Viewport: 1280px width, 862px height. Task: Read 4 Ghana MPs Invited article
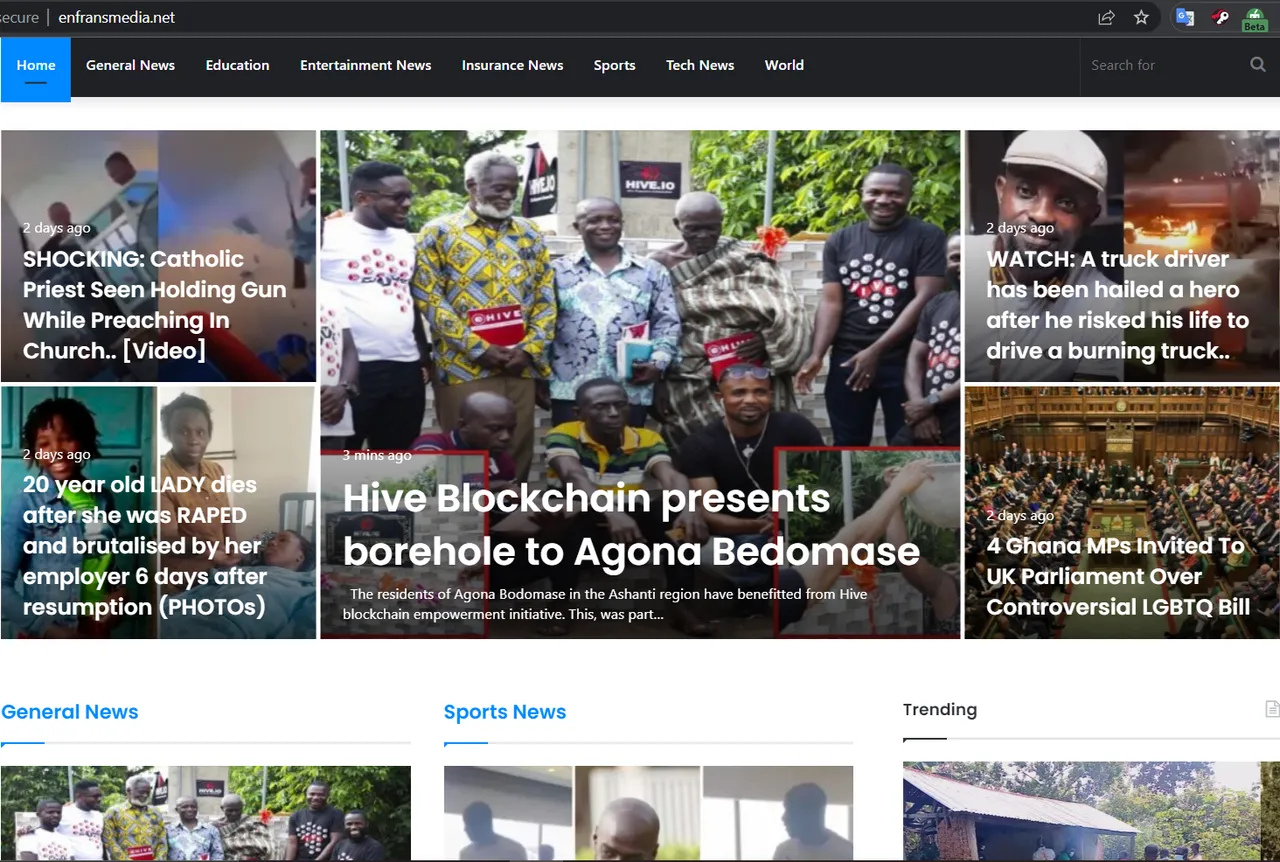pyautogui.click(x=1118, y=576)
